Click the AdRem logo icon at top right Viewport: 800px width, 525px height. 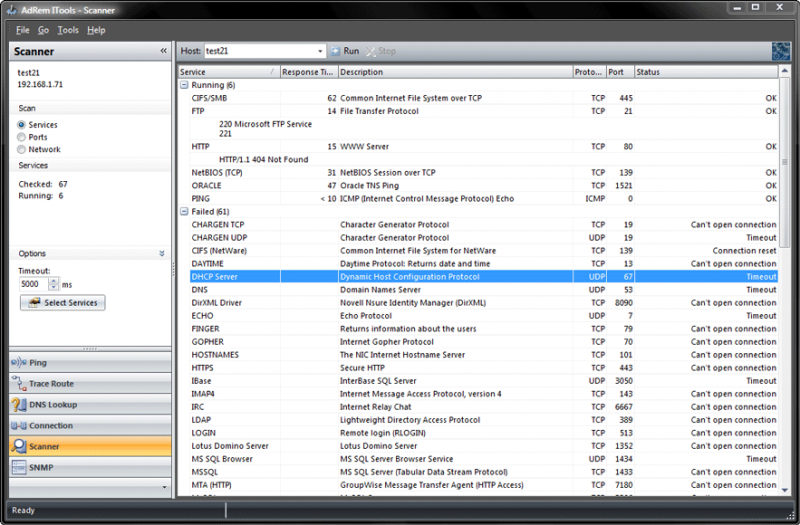780,51
